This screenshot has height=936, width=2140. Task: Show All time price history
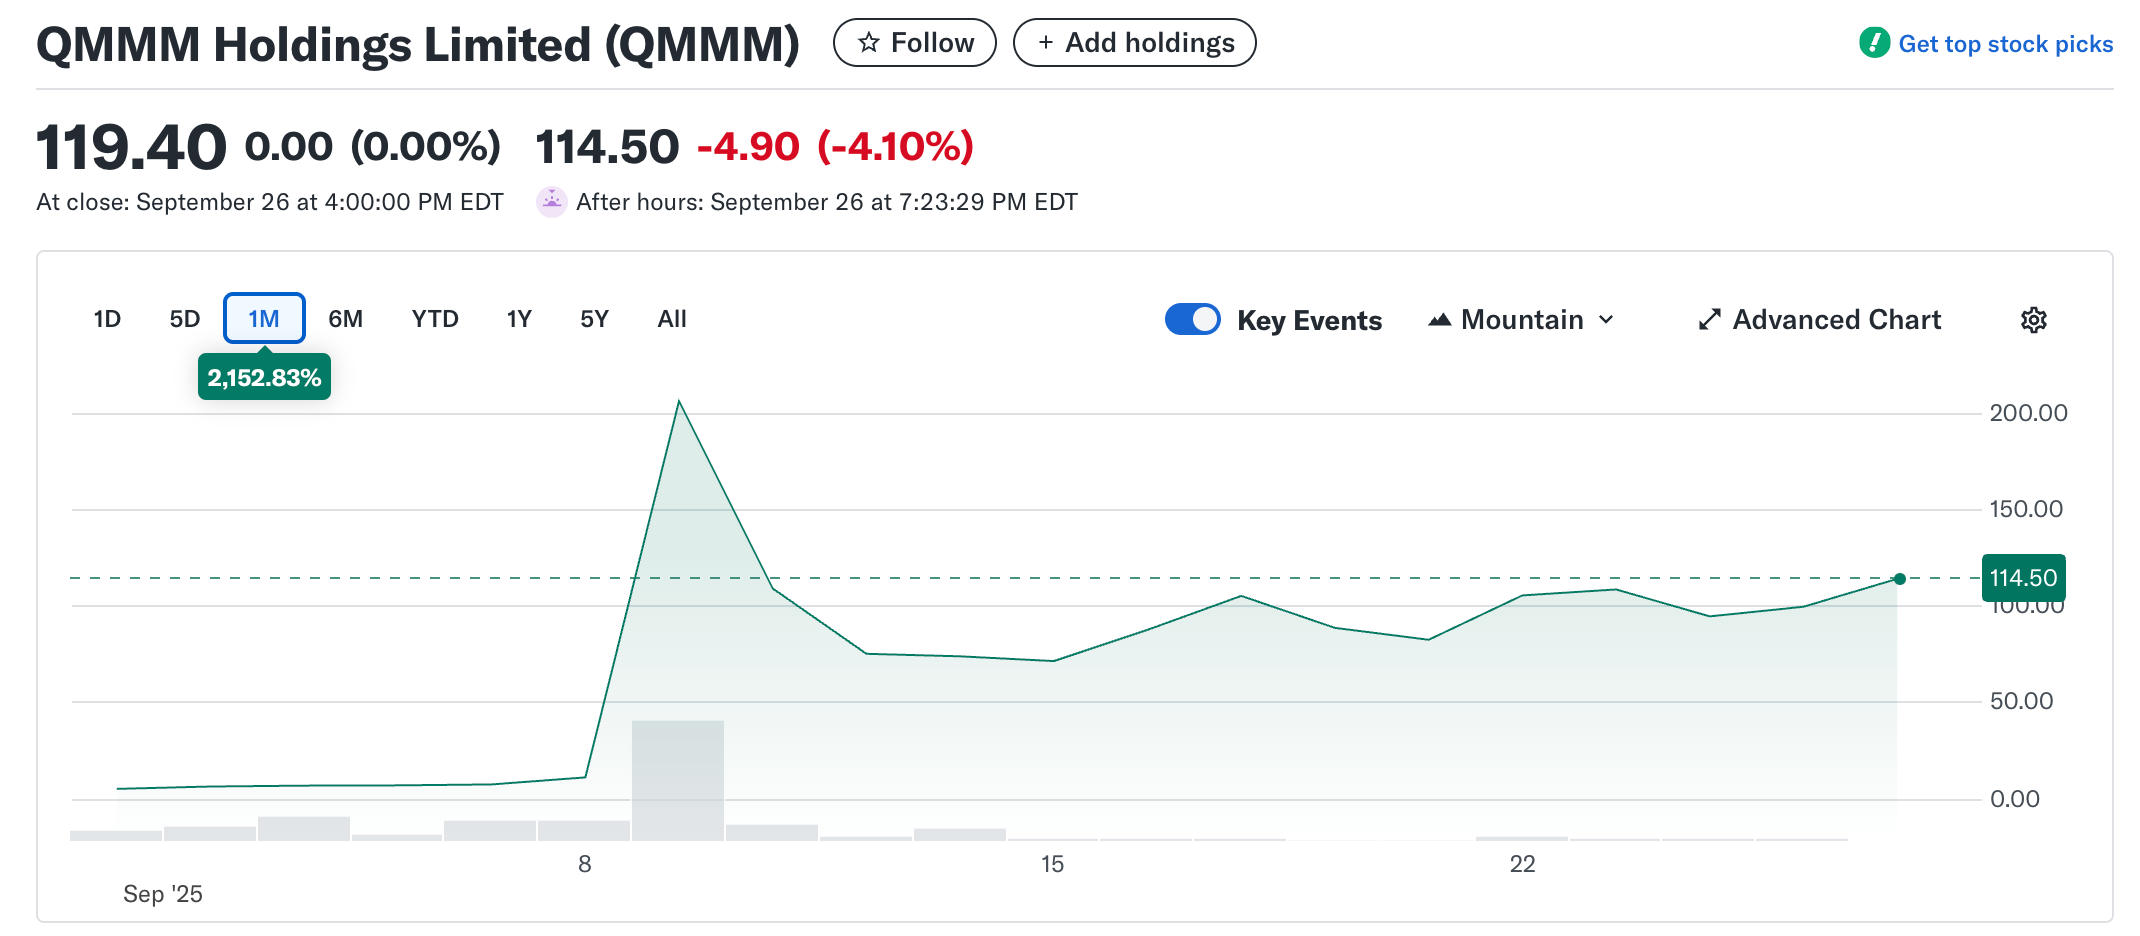point(672,319)
